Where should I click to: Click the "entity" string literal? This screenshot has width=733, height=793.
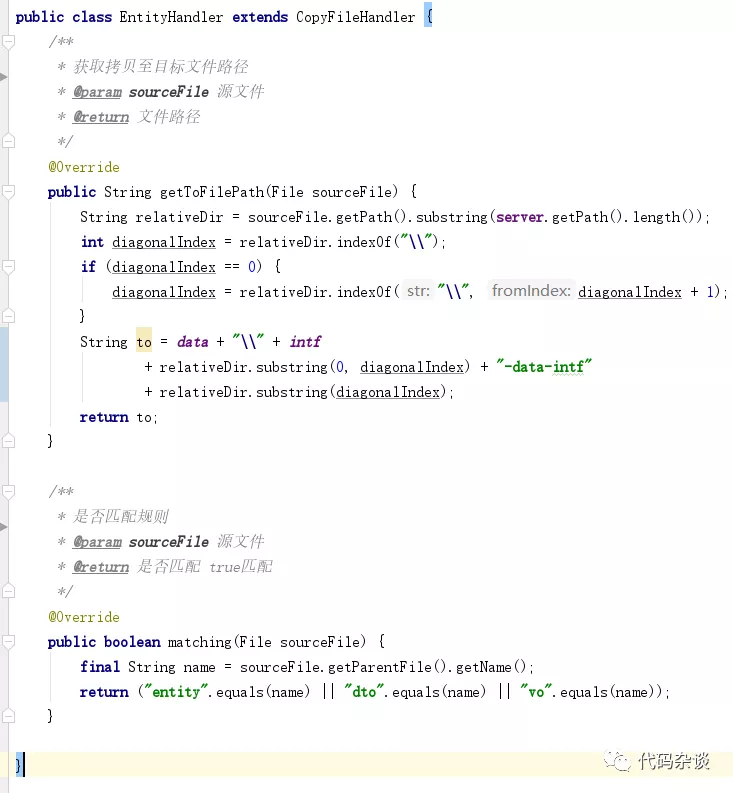click(x=176, y=691)
